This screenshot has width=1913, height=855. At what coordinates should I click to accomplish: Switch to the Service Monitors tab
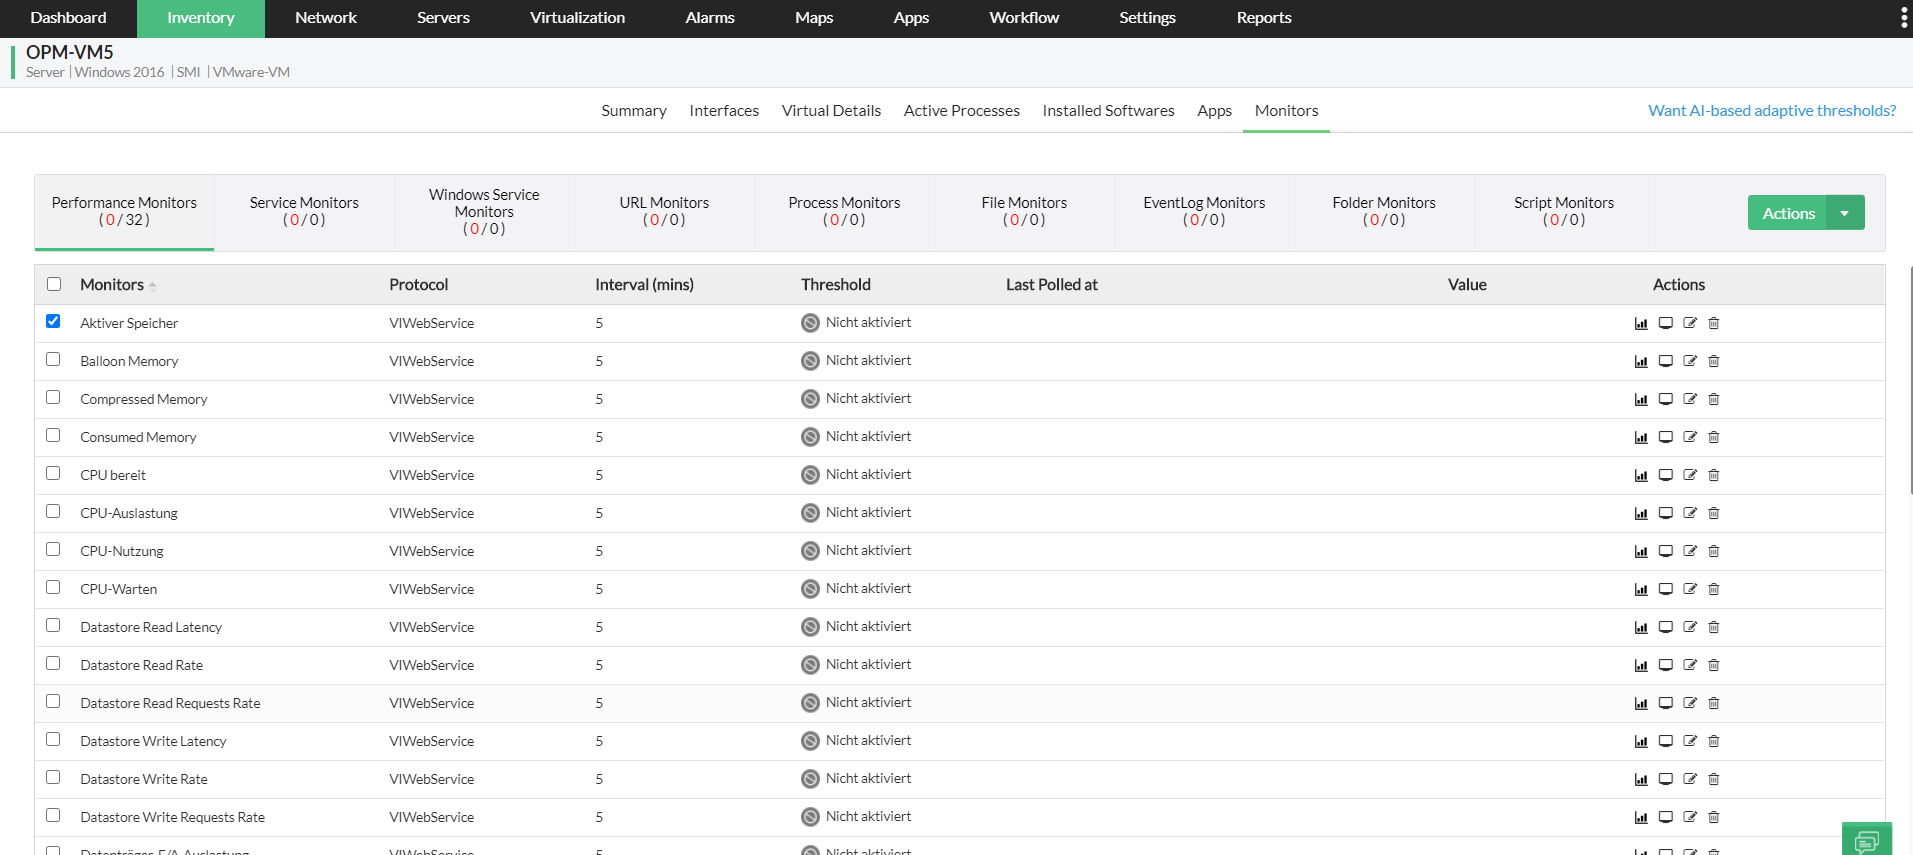click(304, 211)
